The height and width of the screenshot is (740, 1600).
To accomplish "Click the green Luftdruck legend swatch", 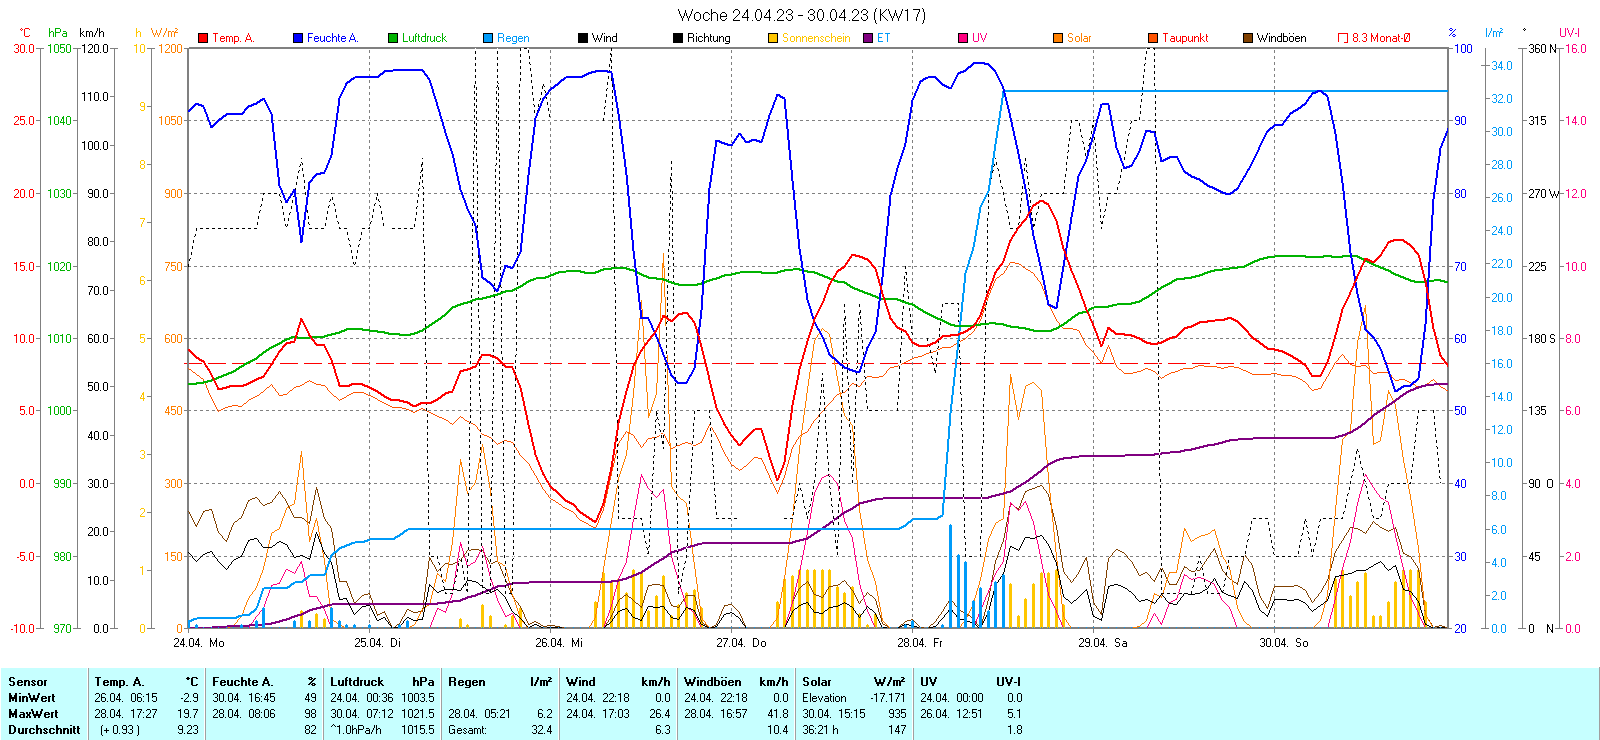I will pos(393,38).
